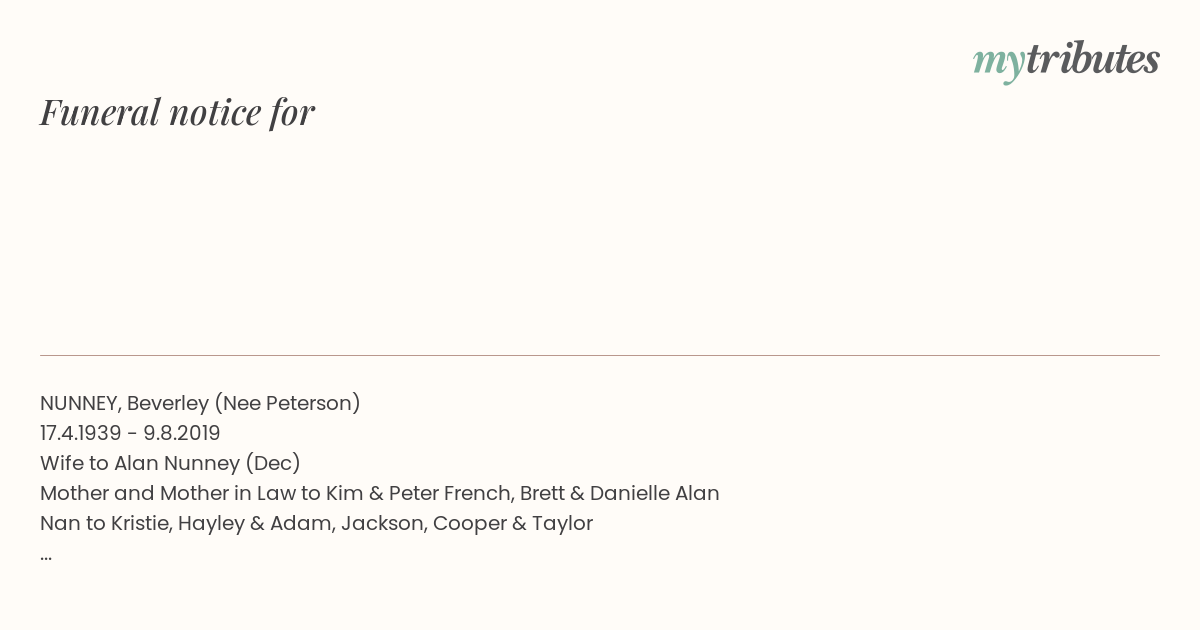
Task: Click the dates line "17.4.1939 - 9.8.2019"
Action: click(130, 433)
